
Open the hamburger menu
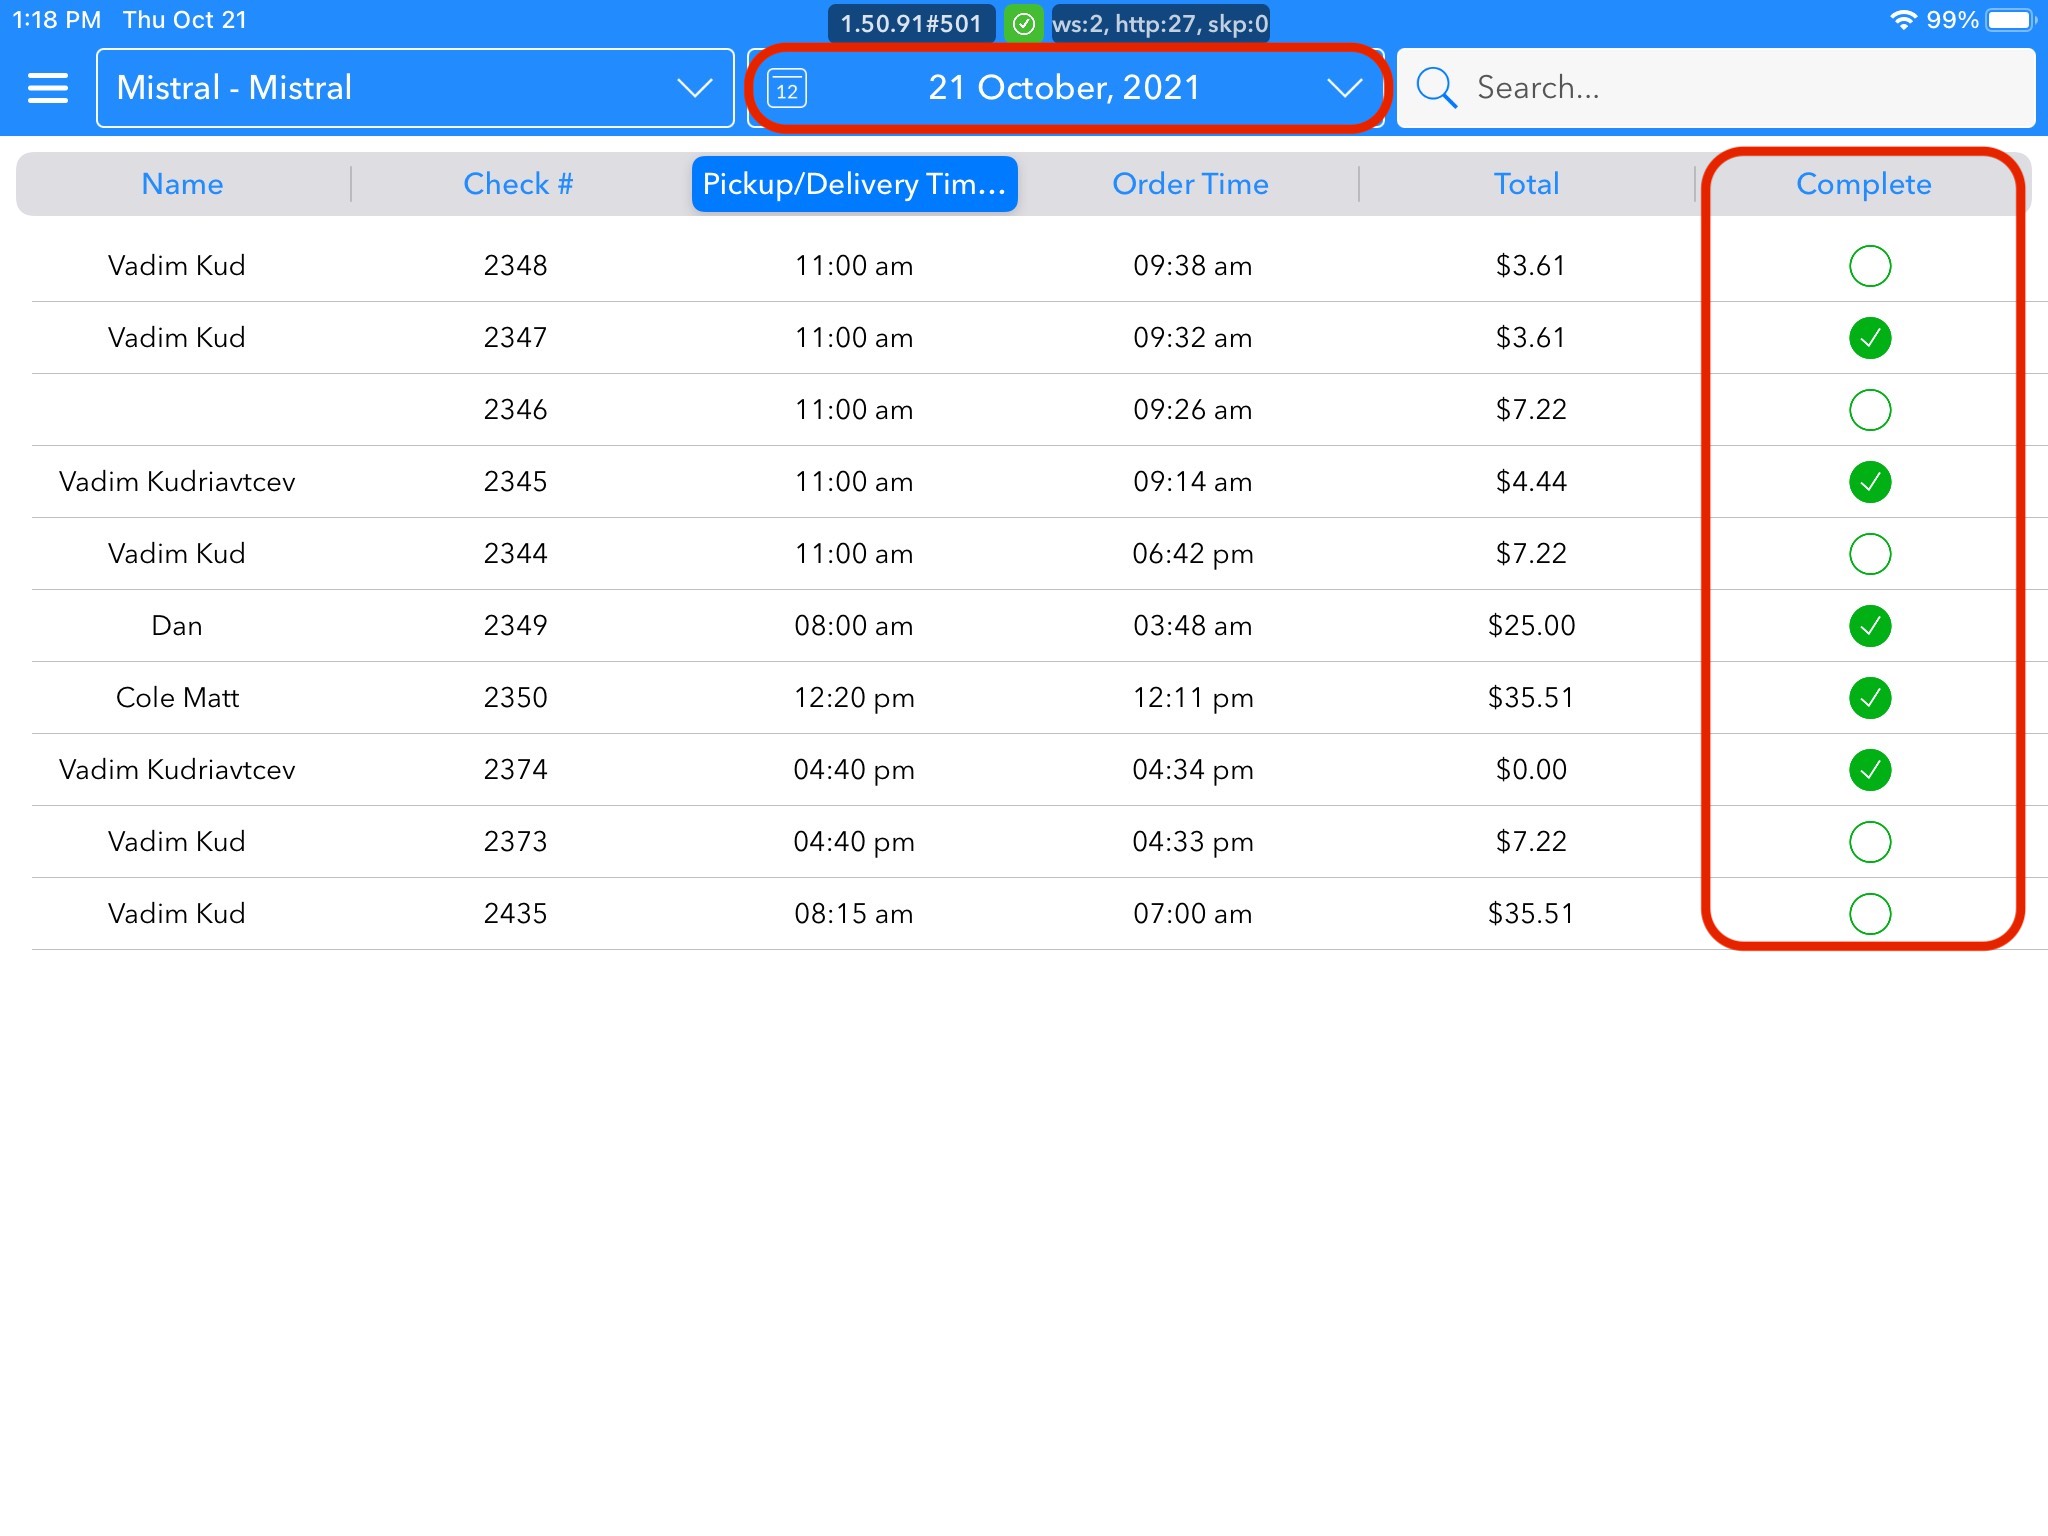coord(47,88)
